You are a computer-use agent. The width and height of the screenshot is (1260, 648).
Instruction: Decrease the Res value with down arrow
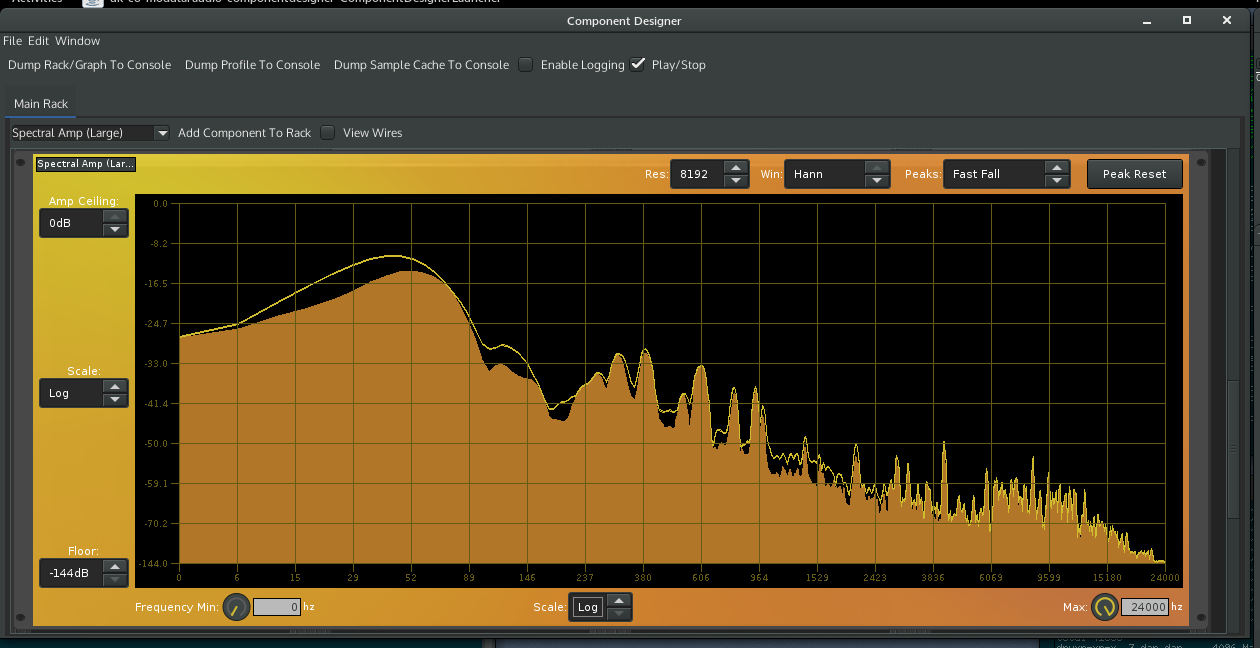tap(736, 181)
